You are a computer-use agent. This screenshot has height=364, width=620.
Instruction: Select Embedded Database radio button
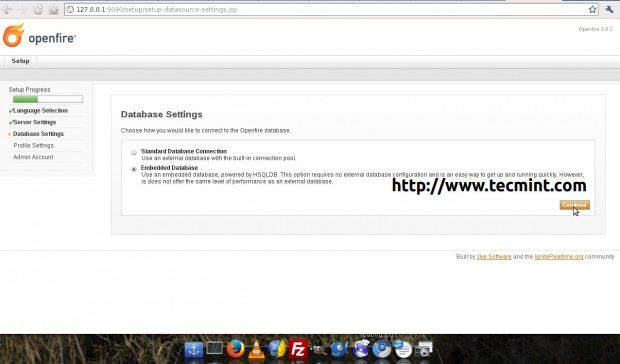click(134, 169)
